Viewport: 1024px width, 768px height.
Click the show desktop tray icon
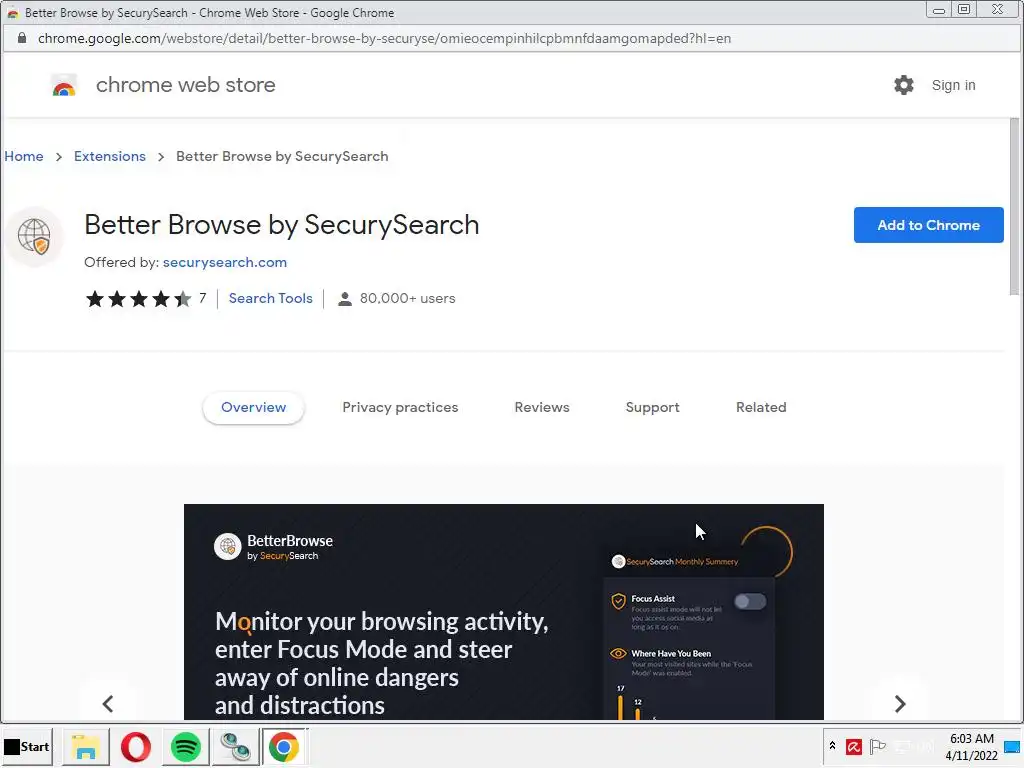(x=1012, y=746)
